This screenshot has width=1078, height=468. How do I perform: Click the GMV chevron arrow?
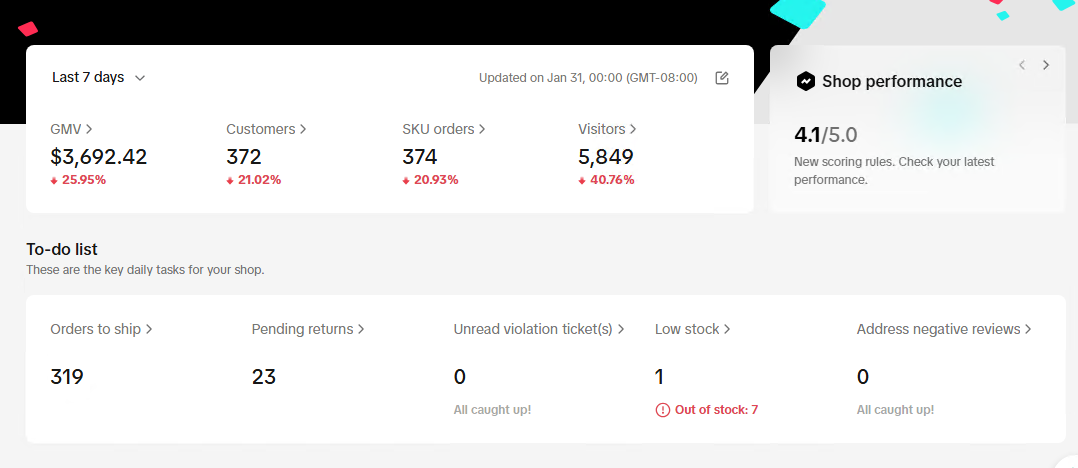coord(89,129)
